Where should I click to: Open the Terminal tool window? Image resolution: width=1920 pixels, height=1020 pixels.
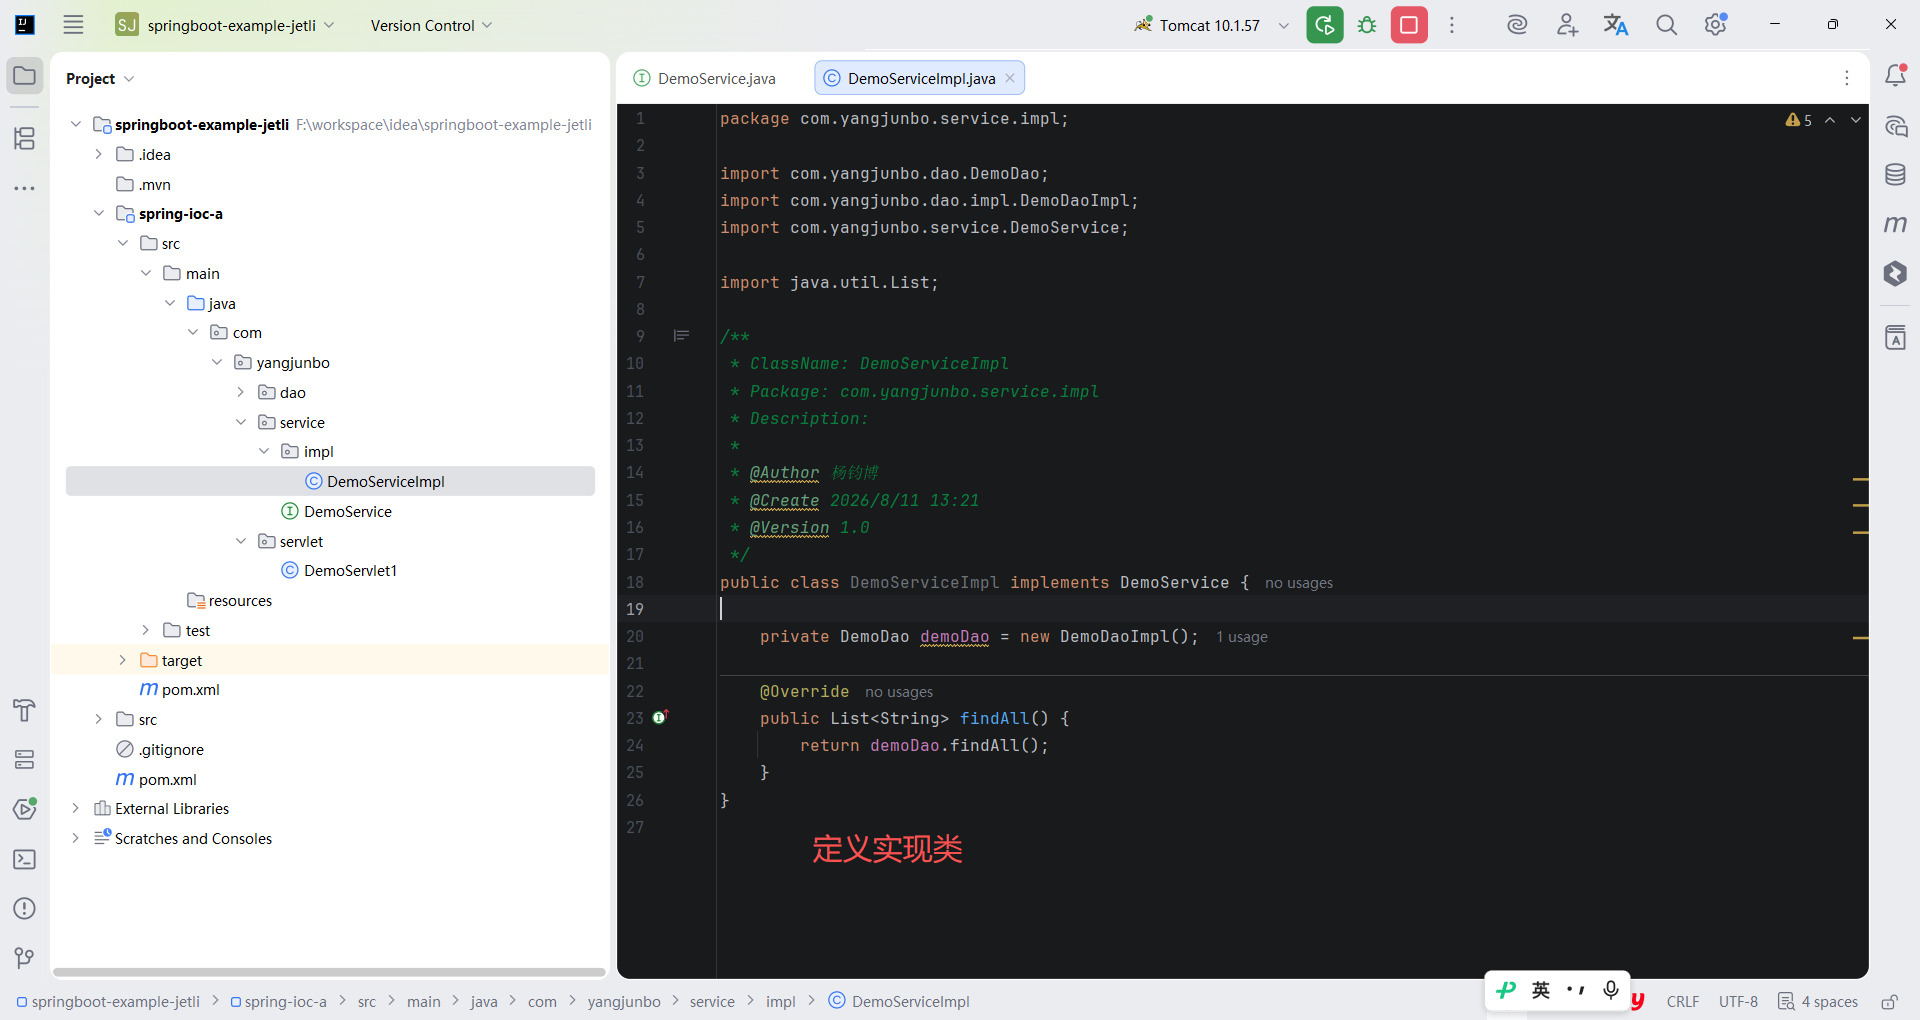25,859
